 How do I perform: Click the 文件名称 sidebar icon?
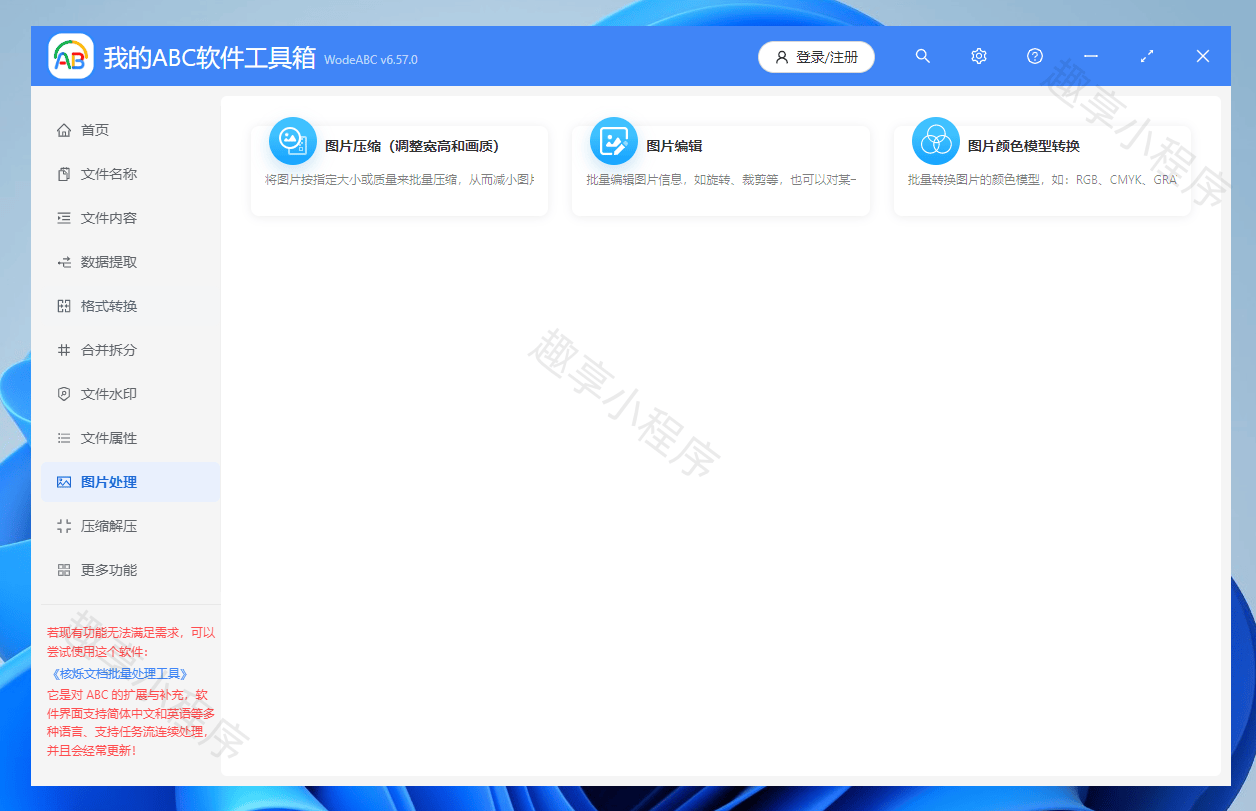click(x=64, y=174)
